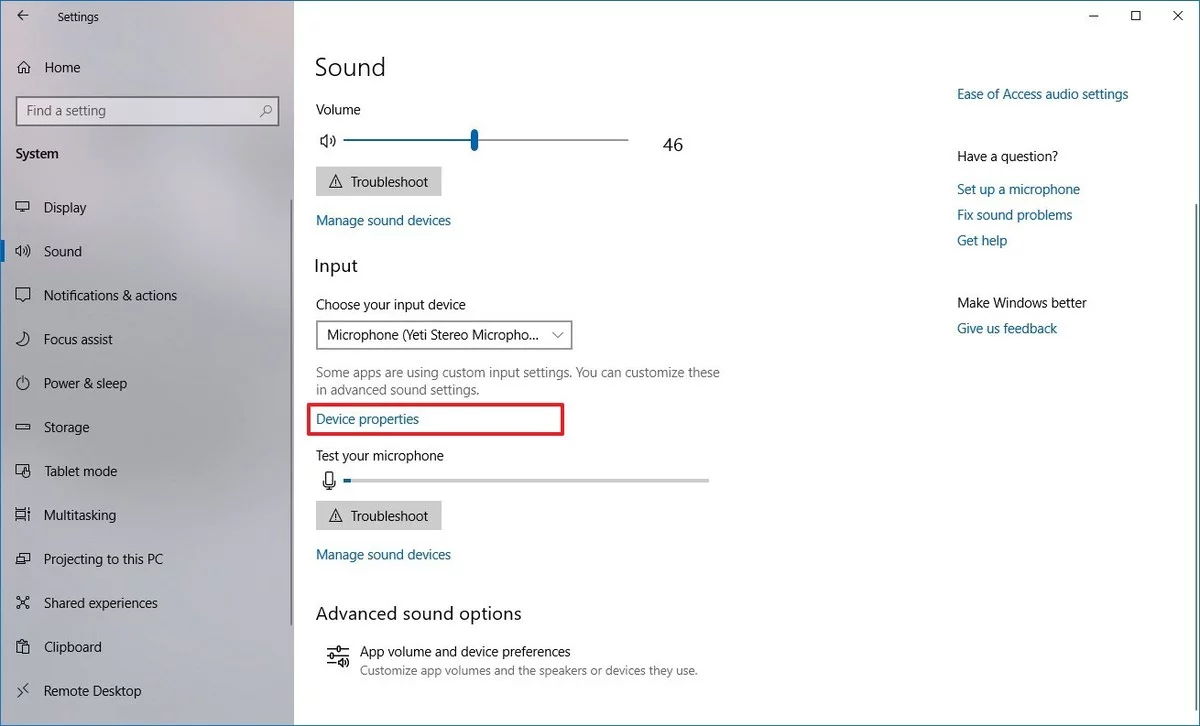Open App volume and device preferences icon

338,656
